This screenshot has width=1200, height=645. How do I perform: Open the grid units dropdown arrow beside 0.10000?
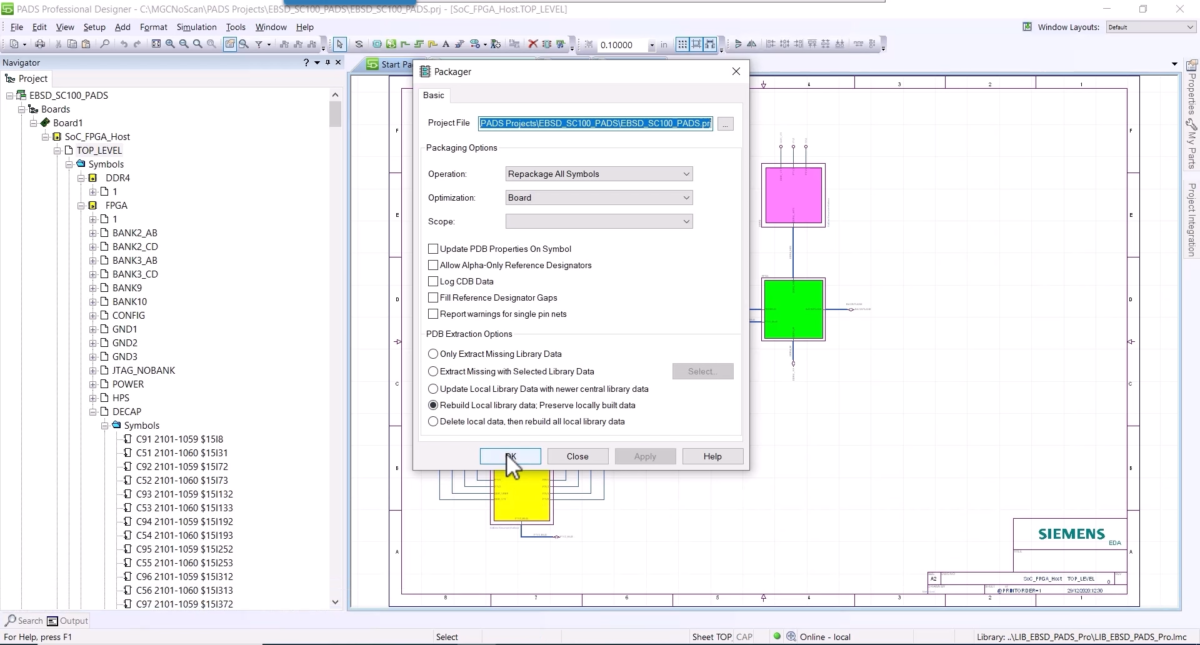click(652, 44)
